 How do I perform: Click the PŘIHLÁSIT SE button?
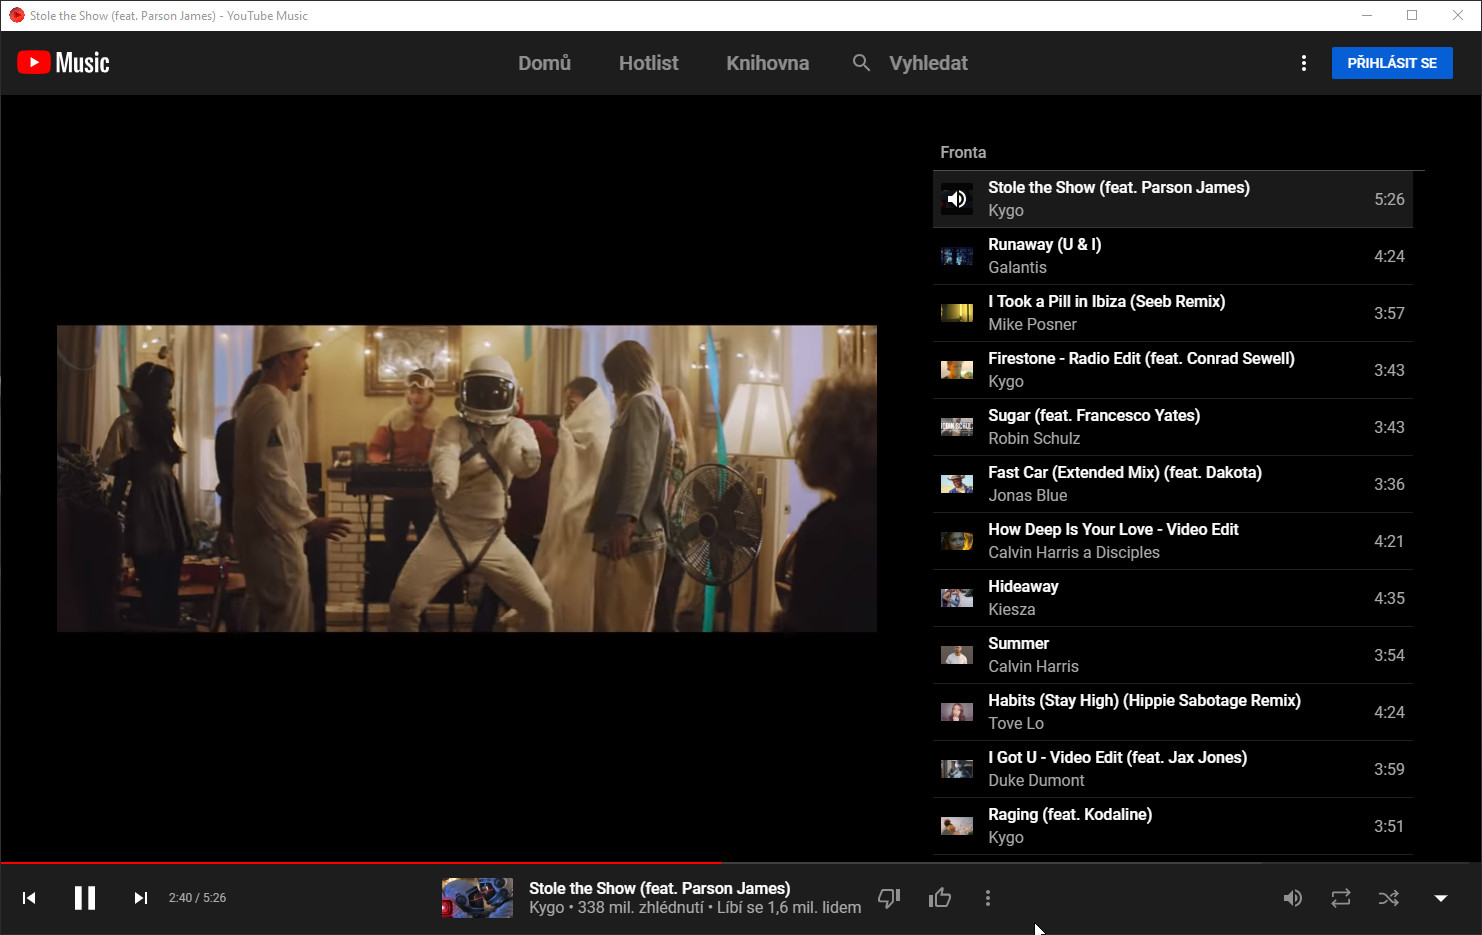1392,63
